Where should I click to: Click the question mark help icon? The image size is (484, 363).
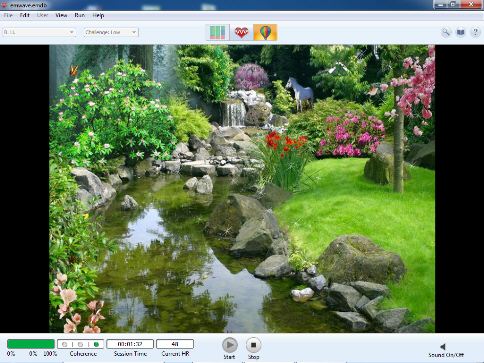tap(475, 32)
